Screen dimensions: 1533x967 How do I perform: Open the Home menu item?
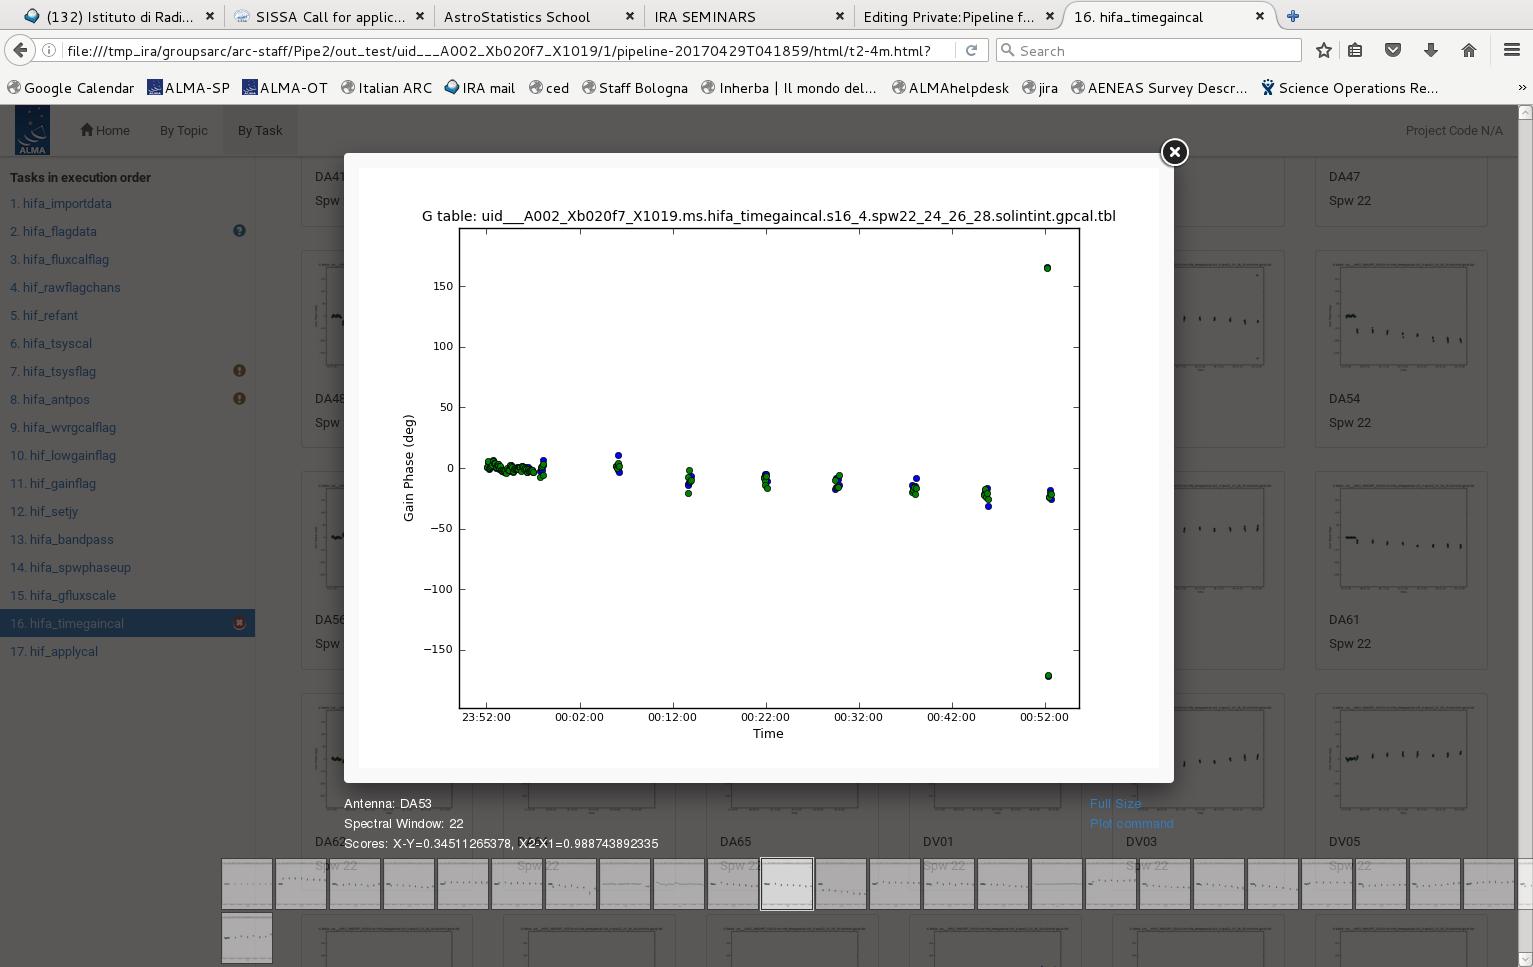[x=105, y=130]
